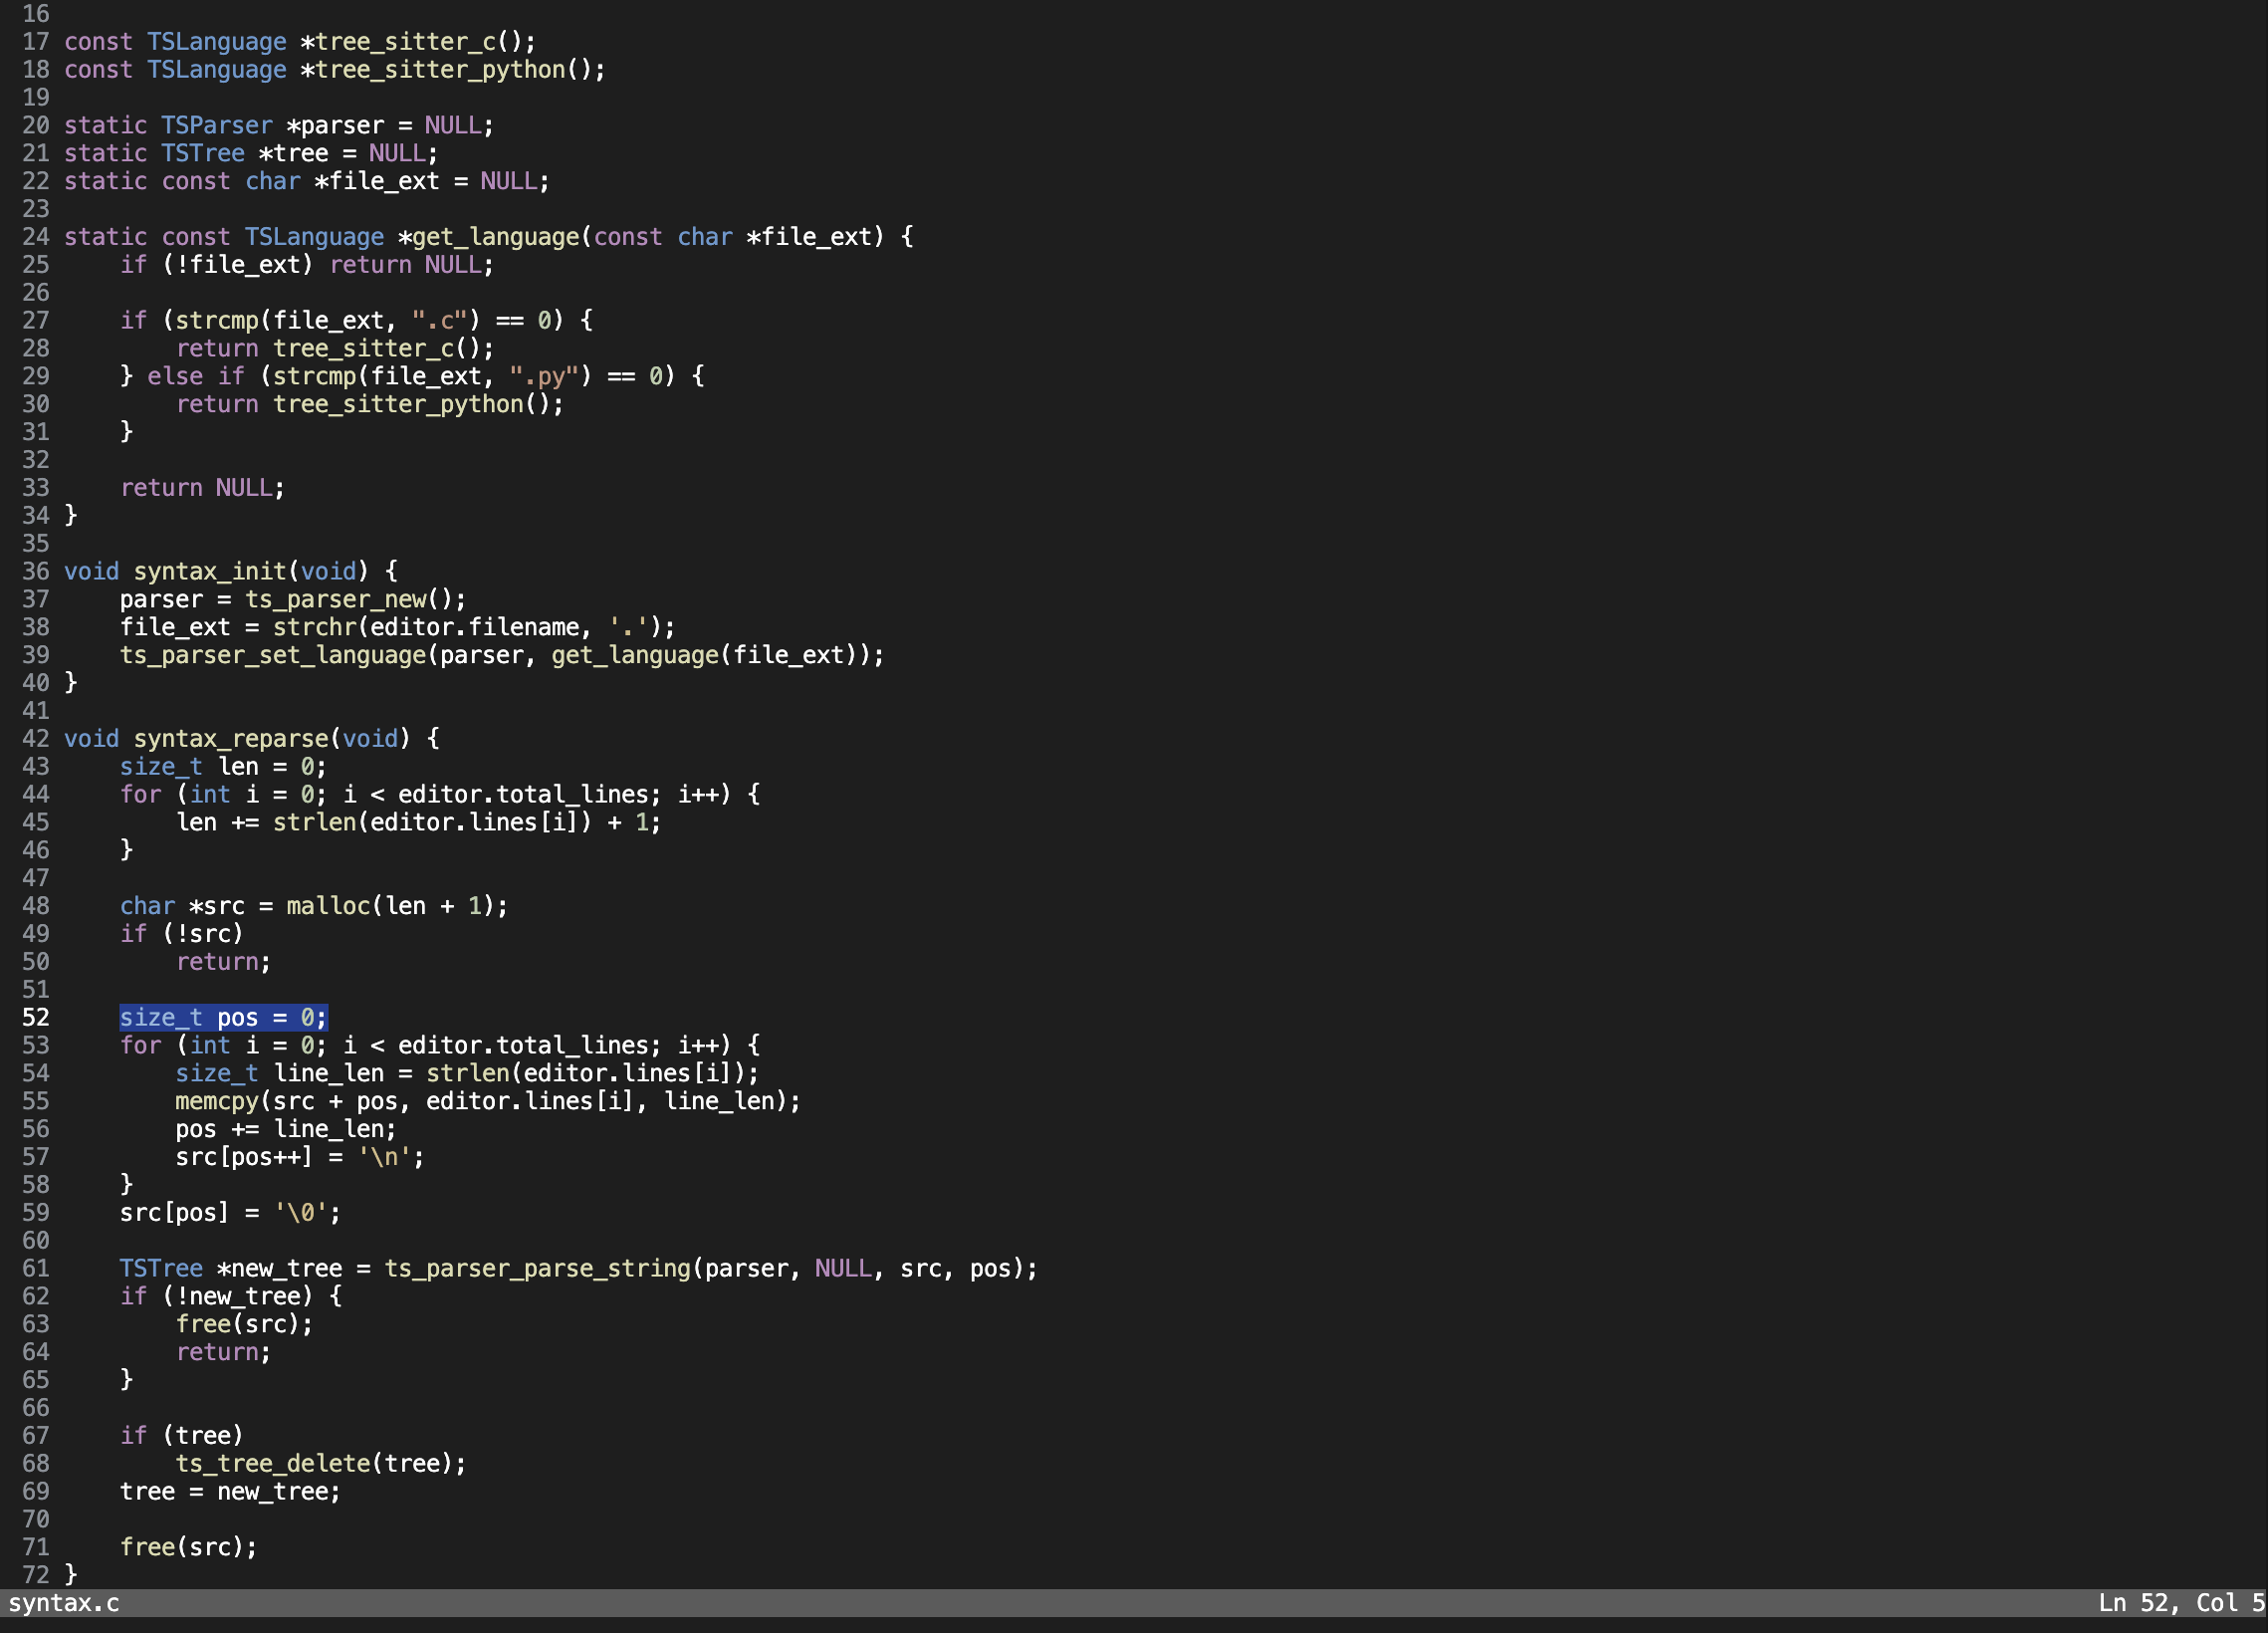This screenshot has width=2268, height=1633.
Task: Click 'if (!src)' on line 49
Action: pos(182,934)
